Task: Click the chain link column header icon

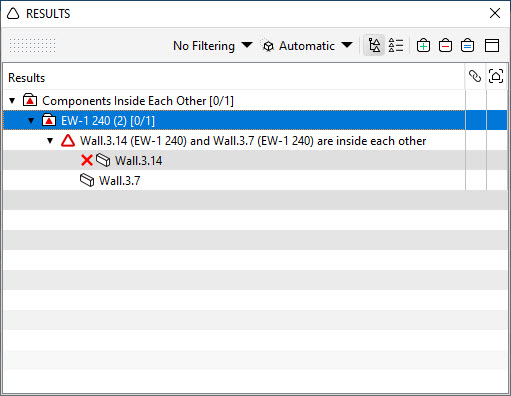Action: [x=475, y=76]
